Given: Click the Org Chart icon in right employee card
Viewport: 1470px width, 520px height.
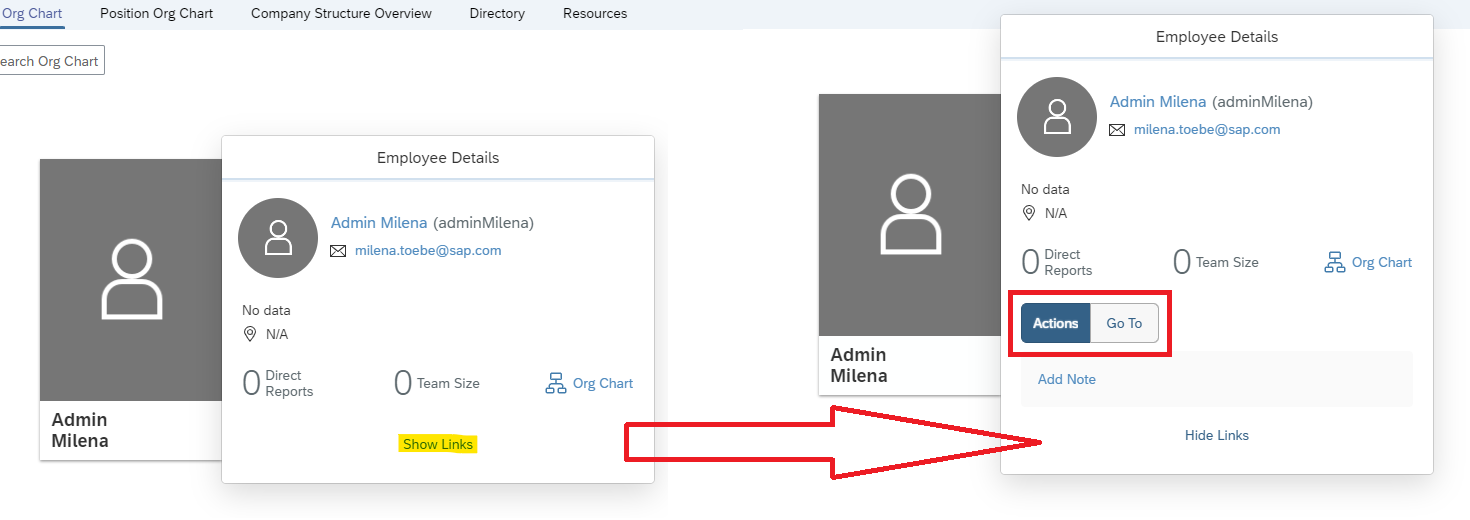Looking at the screenshot, I should [x=1334, y=262].
